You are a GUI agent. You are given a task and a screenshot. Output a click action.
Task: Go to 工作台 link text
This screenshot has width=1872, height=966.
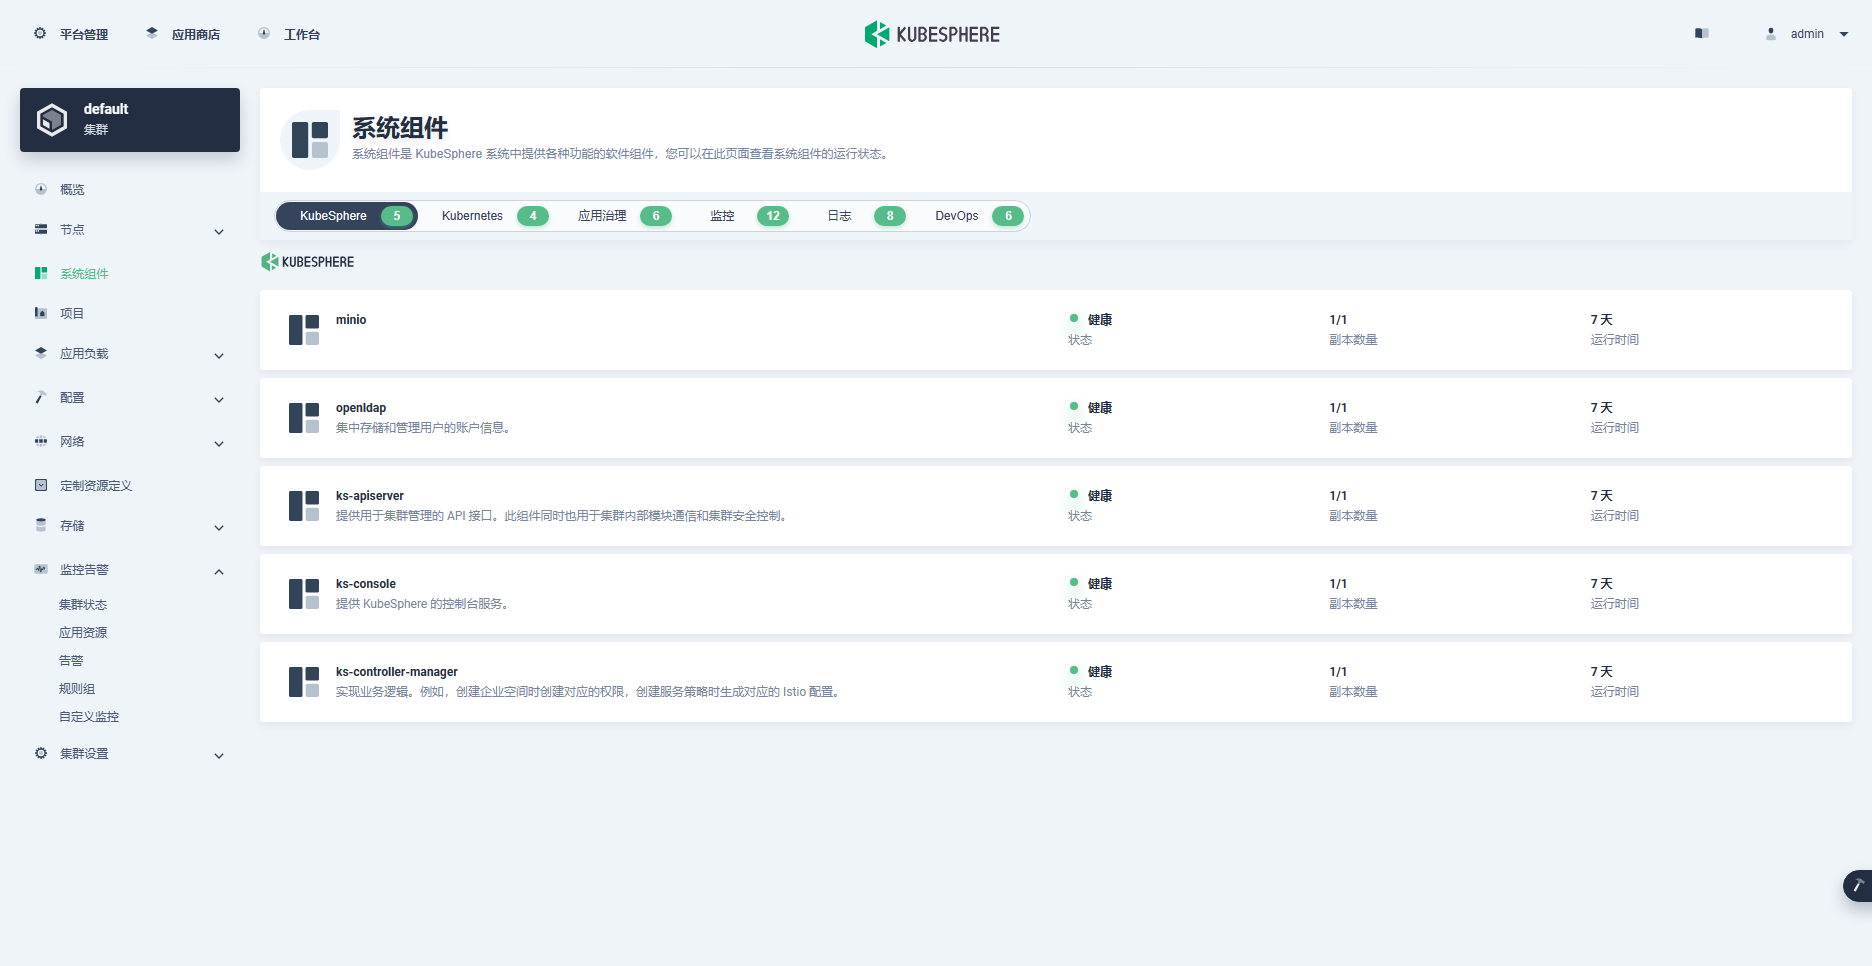coord(302,35)
